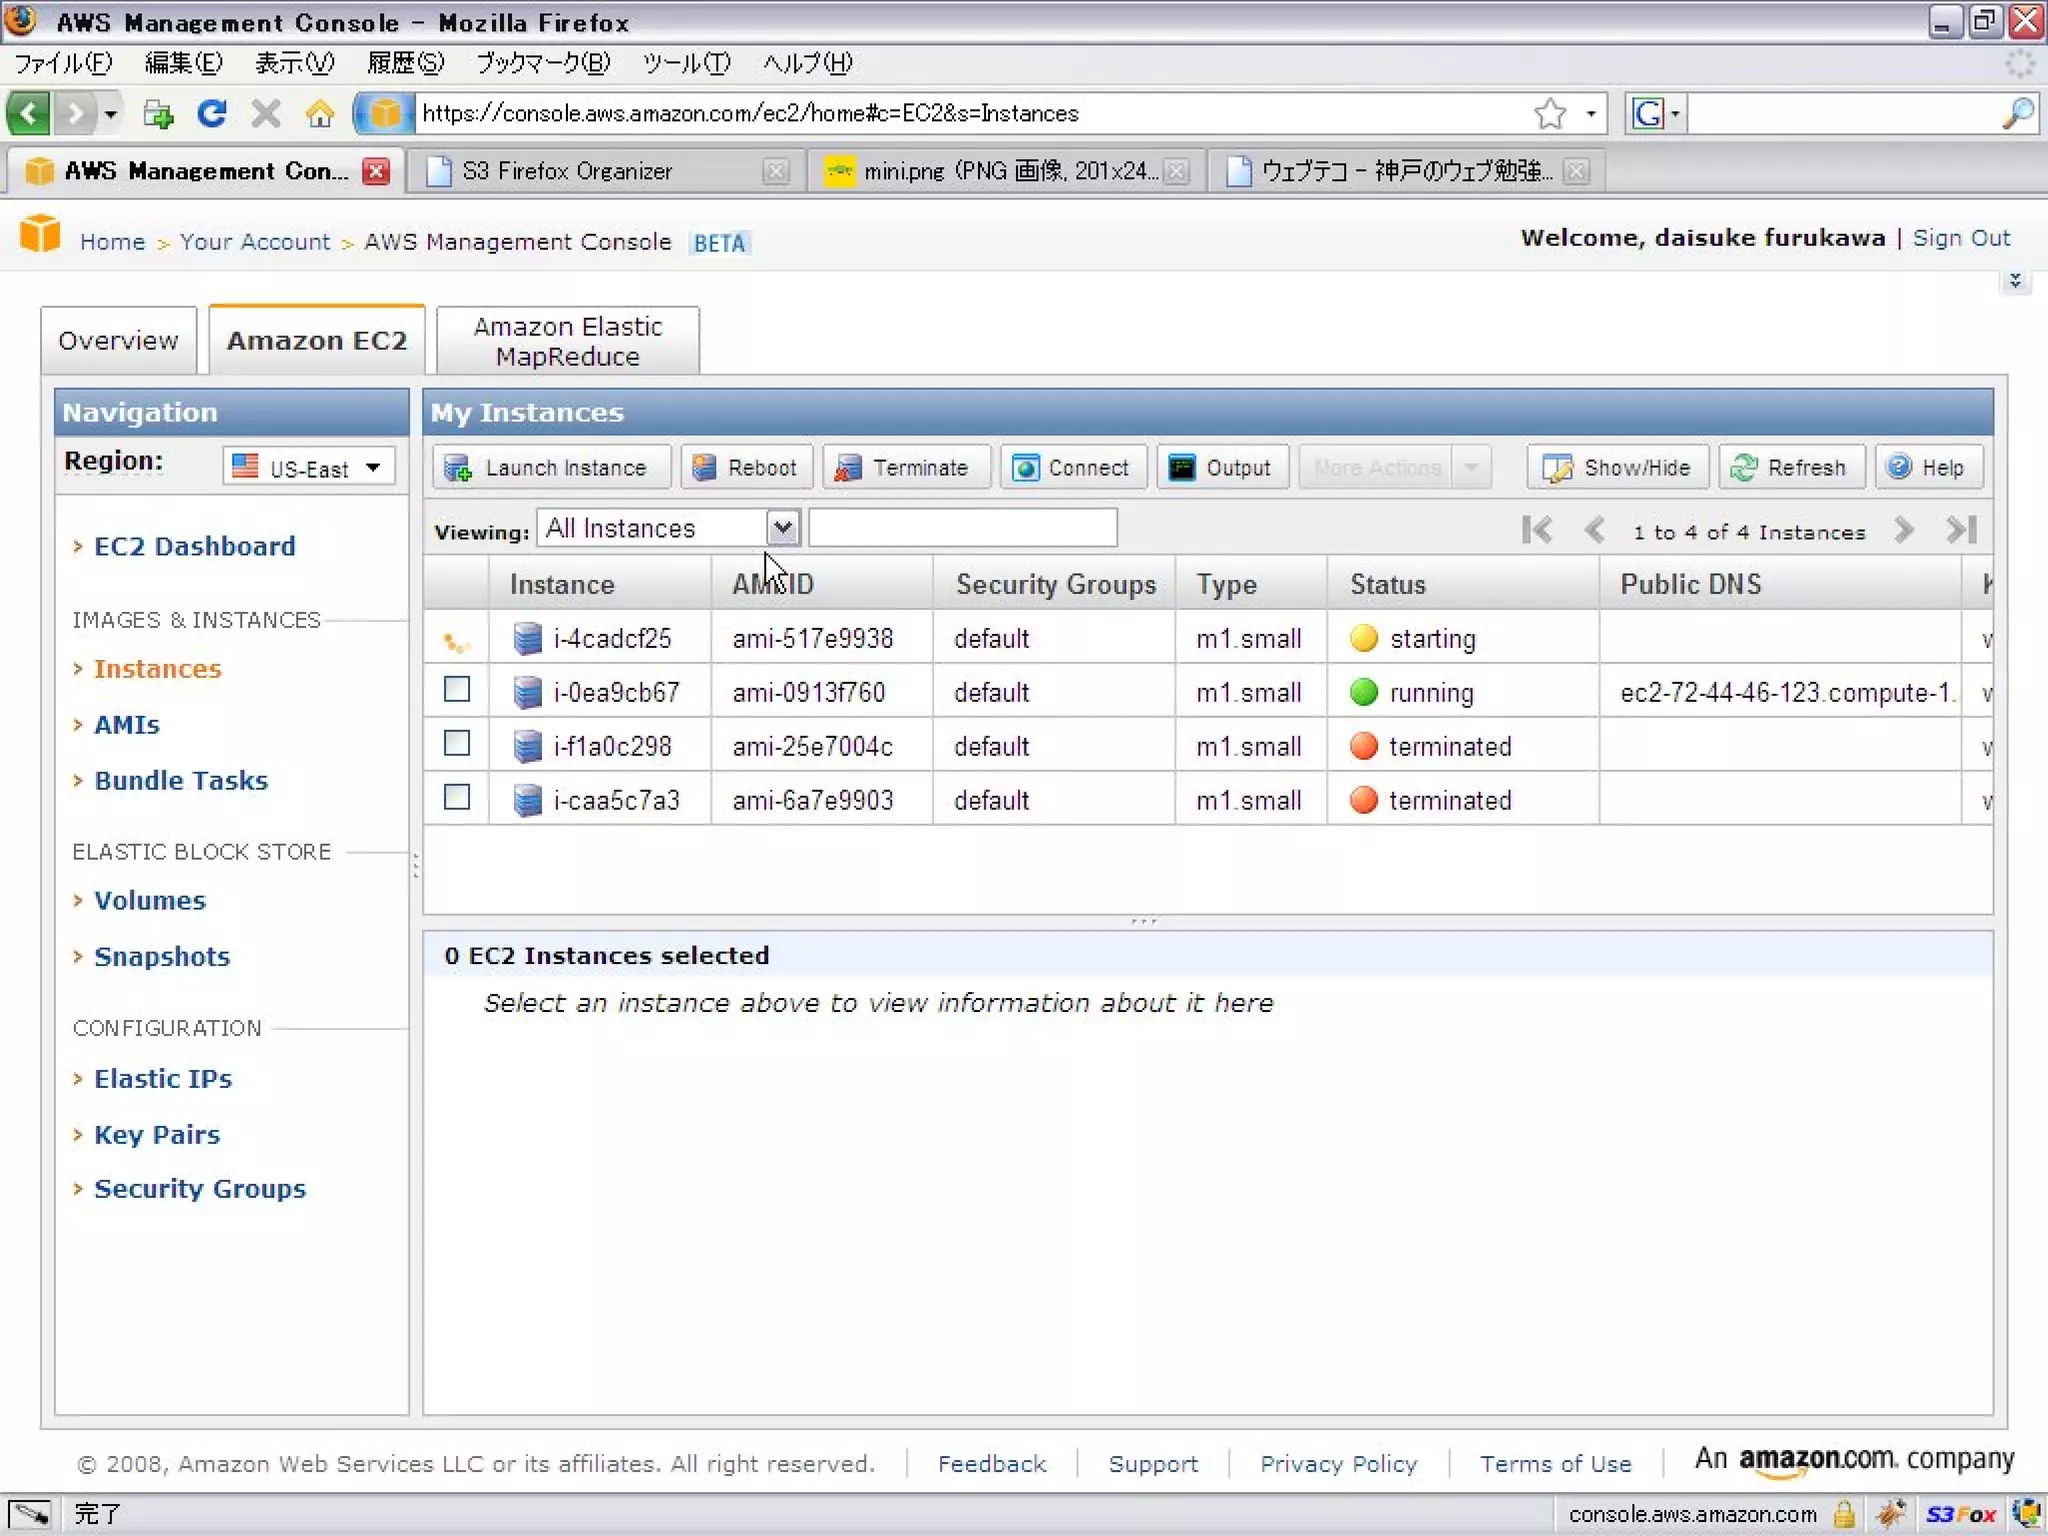Viewport: 2048px width, 1536px height.
Task: Select checkbox for instance i-0ea9cb67
Action: tap(457, 689)
